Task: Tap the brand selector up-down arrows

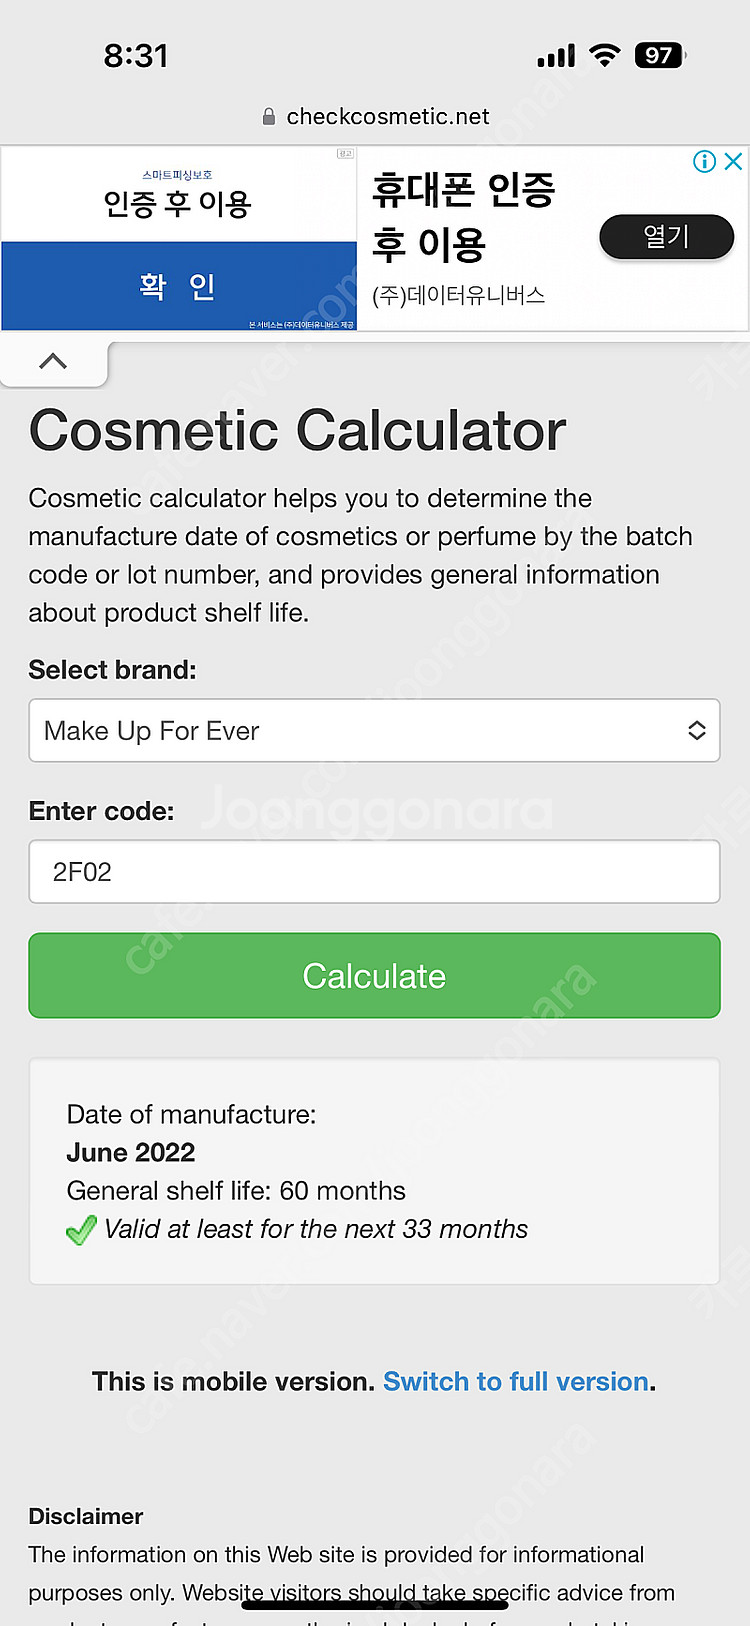Action: (697, 731)
